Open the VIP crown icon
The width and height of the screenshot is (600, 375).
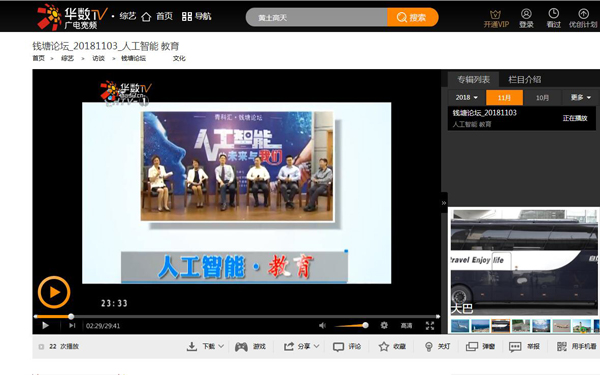tap(496, 15)
